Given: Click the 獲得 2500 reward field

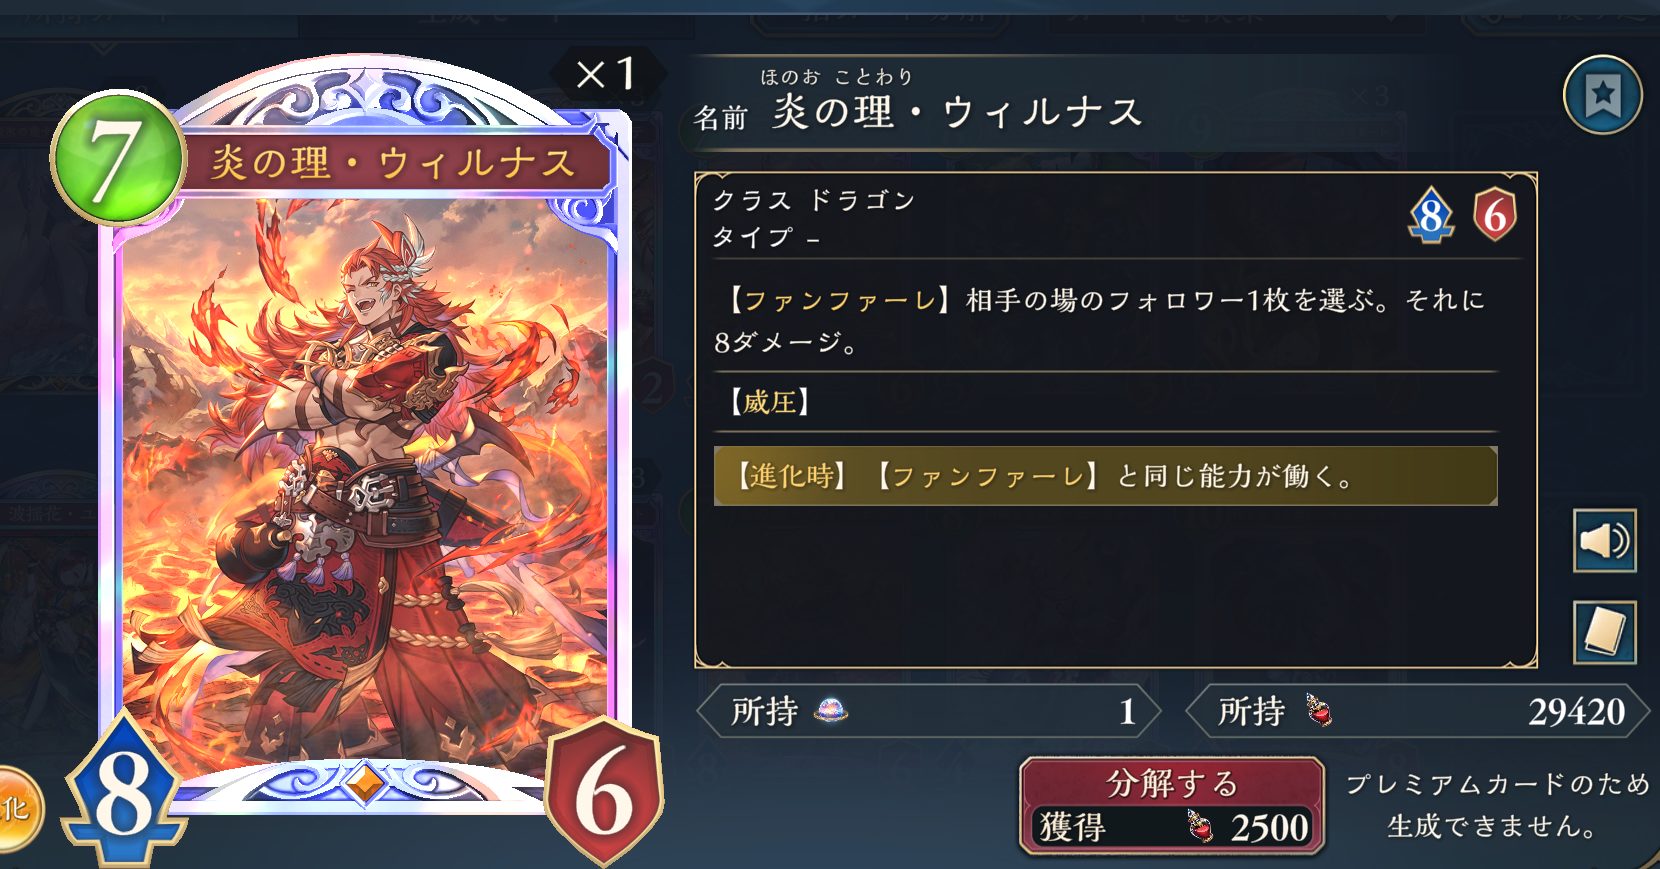Looking at the screenshot, I should (x=1172, y=828).
